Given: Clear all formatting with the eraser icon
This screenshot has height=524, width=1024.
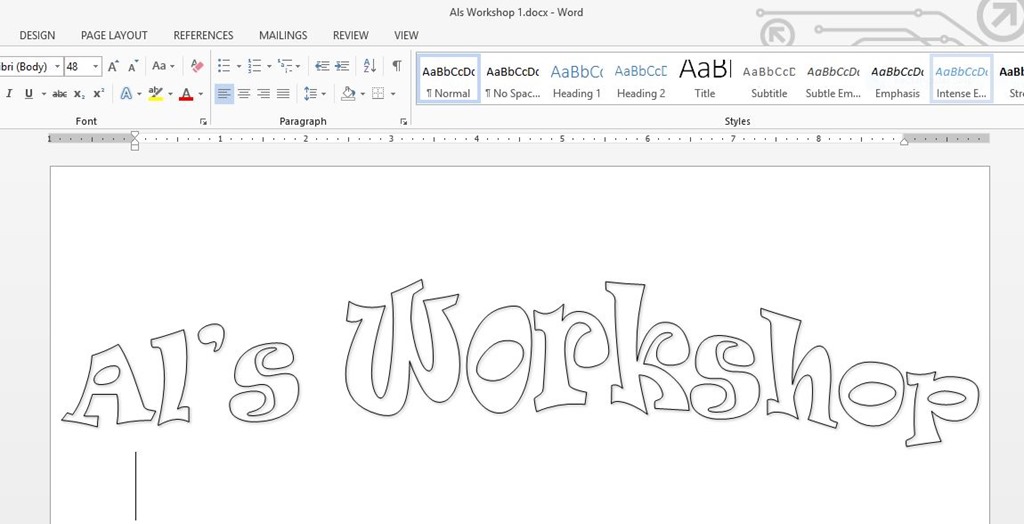Looking at the screenshot, I should pos(197,66).
